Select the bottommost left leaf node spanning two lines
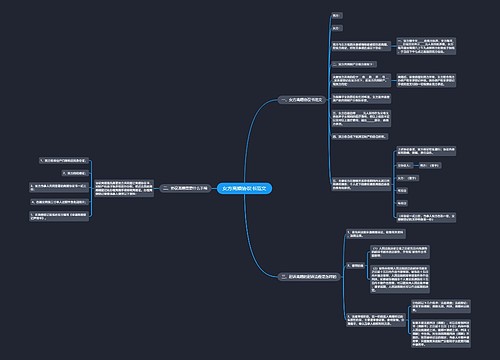The image size is (500, 360). click(x=59, y=216)
